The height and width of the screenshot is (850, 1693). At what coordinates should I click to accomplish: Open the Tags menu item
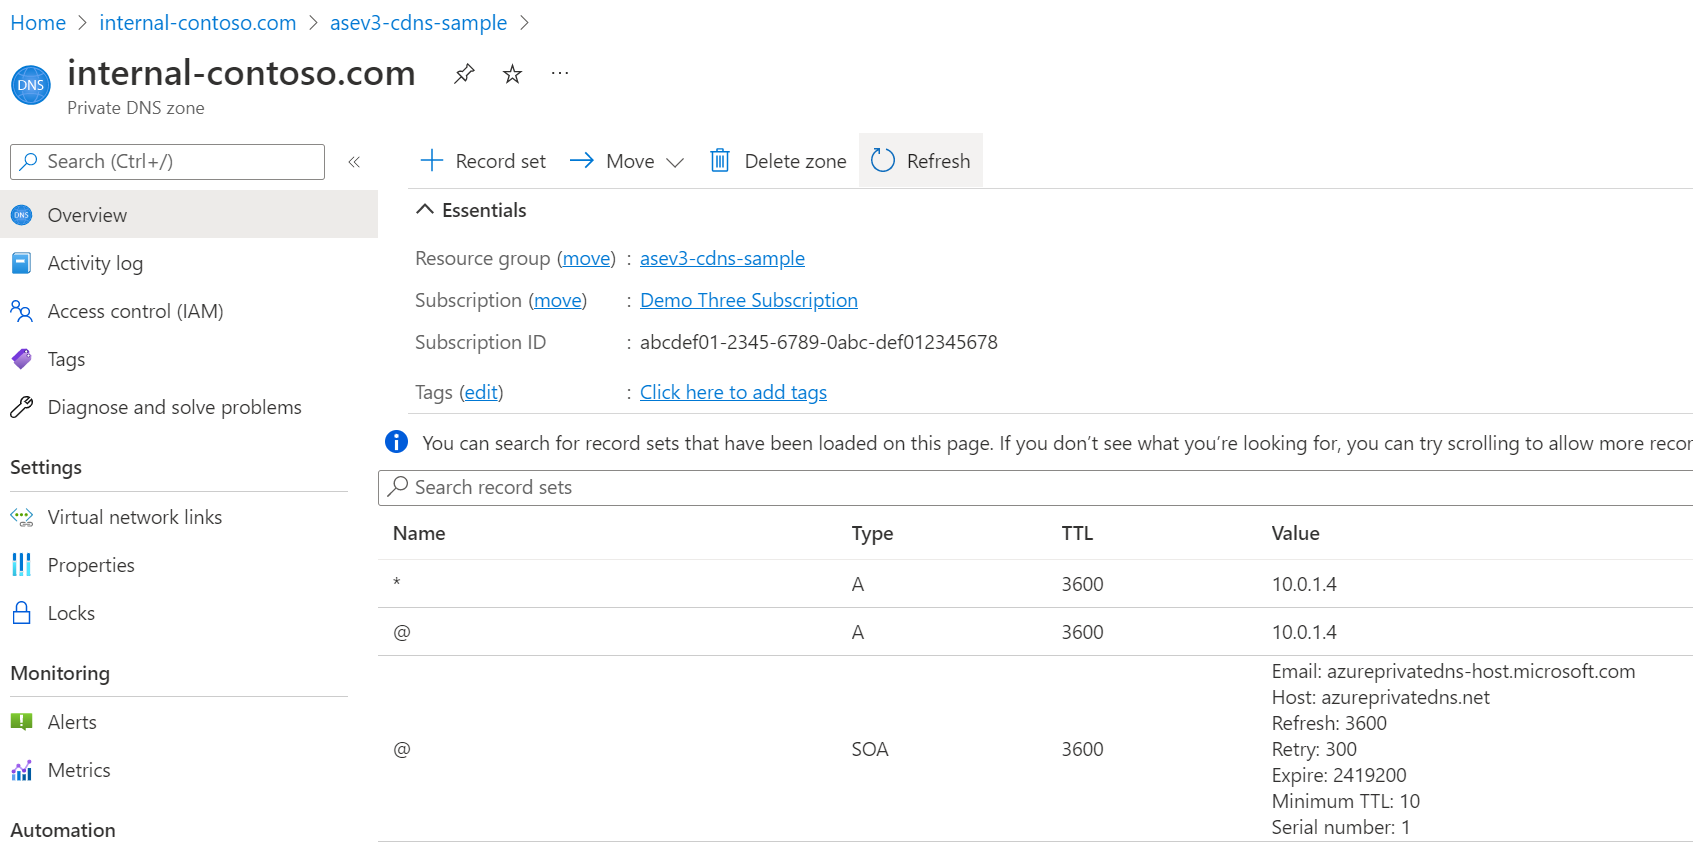pyautogui.click(x=66, y=359)
